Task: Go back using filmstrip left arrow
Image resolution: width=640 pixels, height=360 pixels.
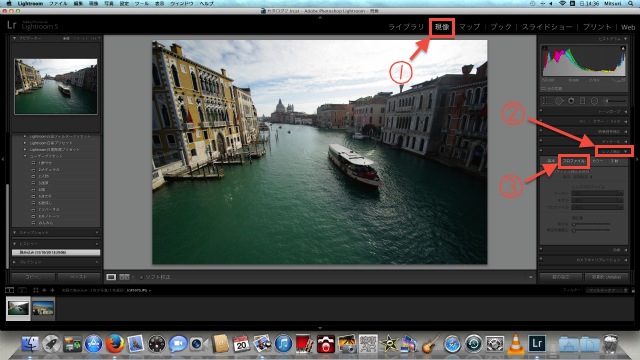Action: [x=44, y=290]
